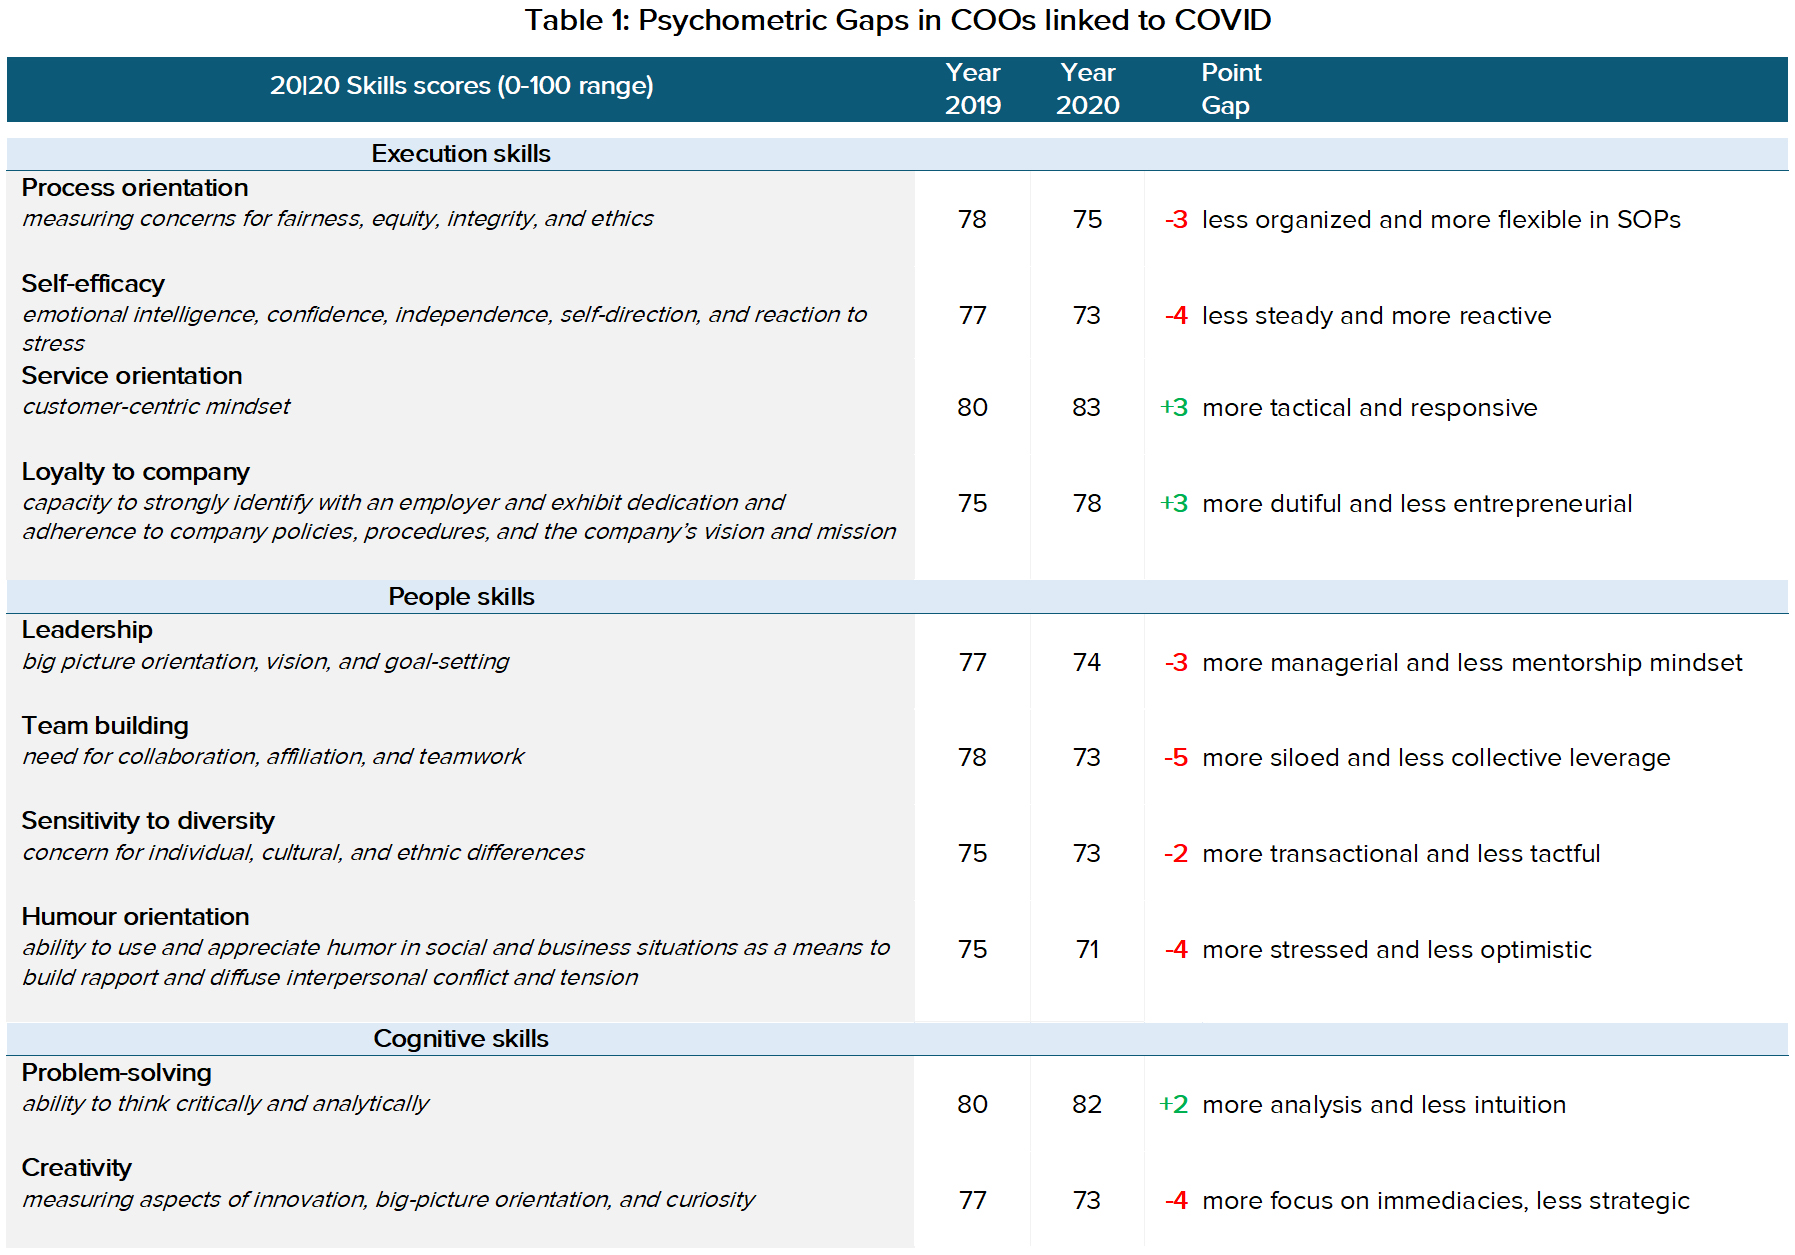Image resolution: width=1795 pixels, height=1255 pixels.
Task: Click the "Point Gap" column header
Action: (1230, 89)
